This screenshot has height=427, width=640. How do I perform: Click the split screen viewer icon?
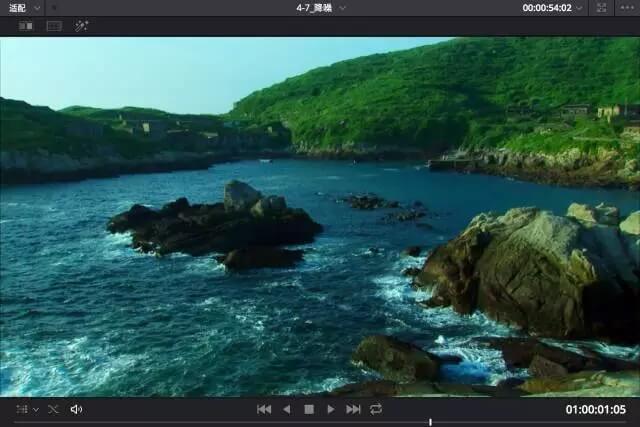pyautogui.click(x=54, y=26)
